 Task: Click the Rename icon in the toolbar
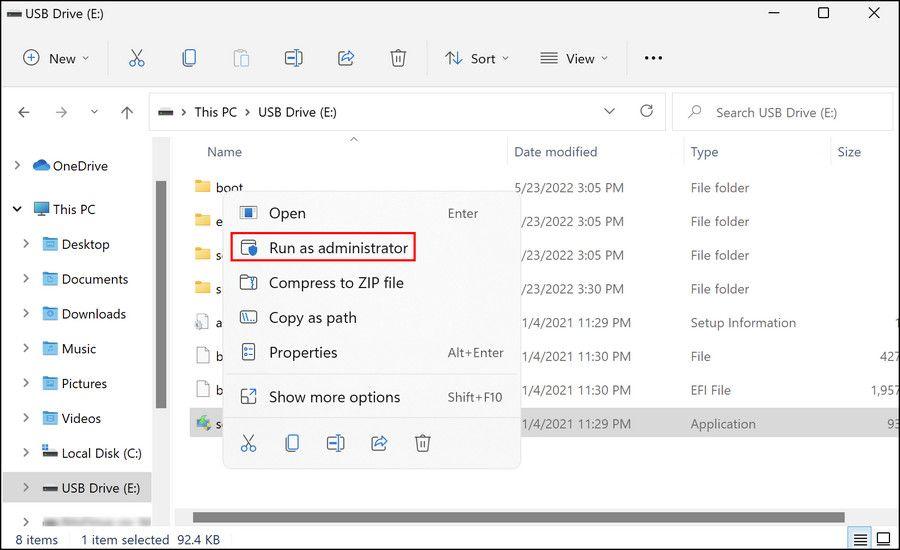point(293,58)
